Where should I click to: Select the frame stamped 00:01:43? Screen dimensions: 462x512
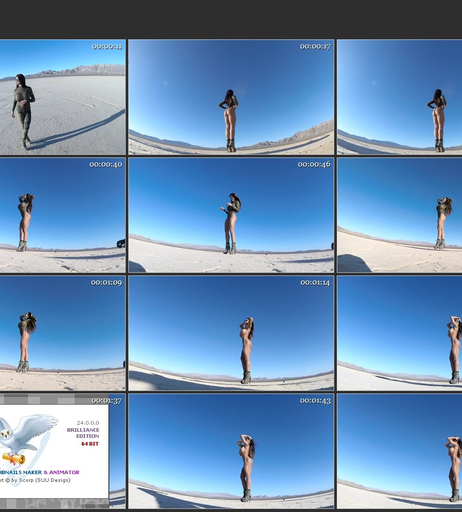point(231,451)
